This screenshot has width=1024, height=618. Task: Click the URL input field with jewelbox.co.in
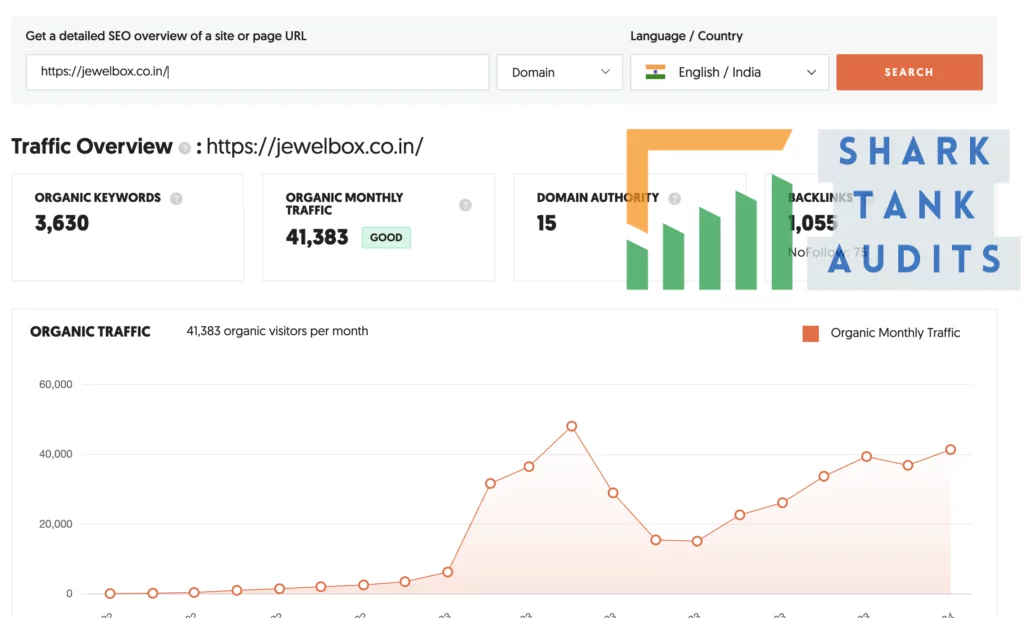click(257, 72)
